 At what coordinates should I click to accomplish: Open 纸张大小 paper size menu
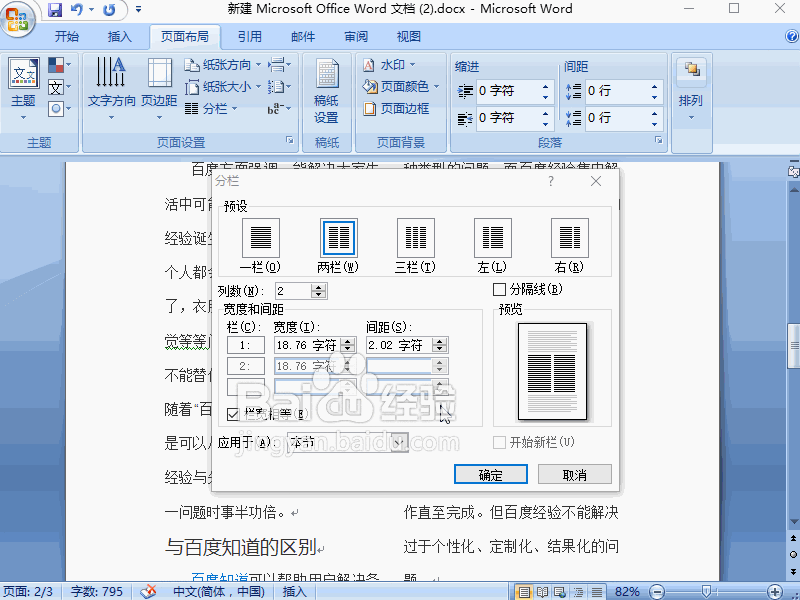click(x=222, y=87)
